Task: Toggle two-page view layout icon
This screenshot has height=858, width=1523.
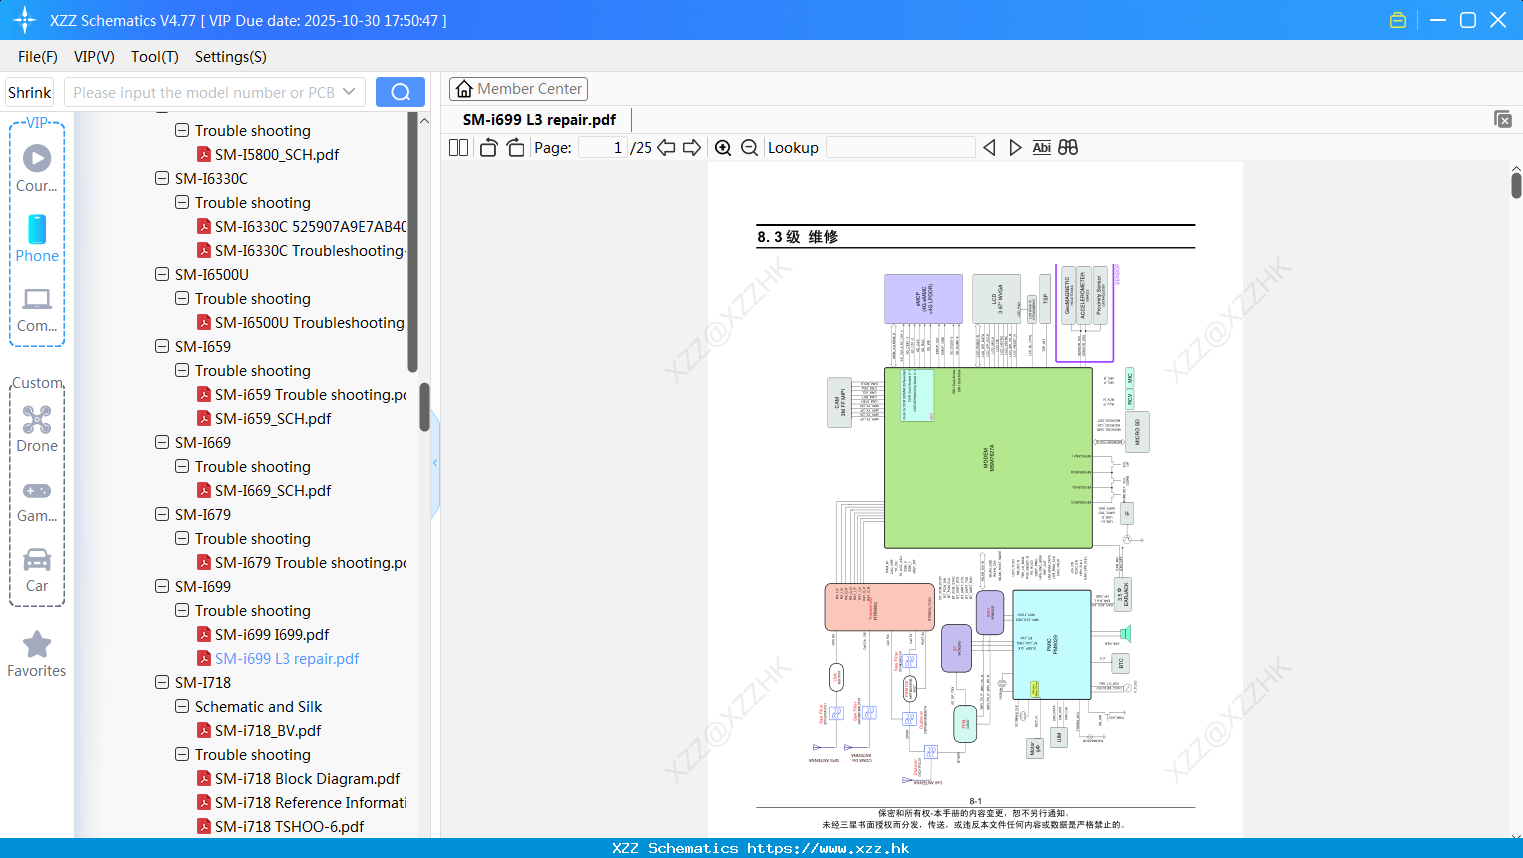Action: [x=459, y=147]
